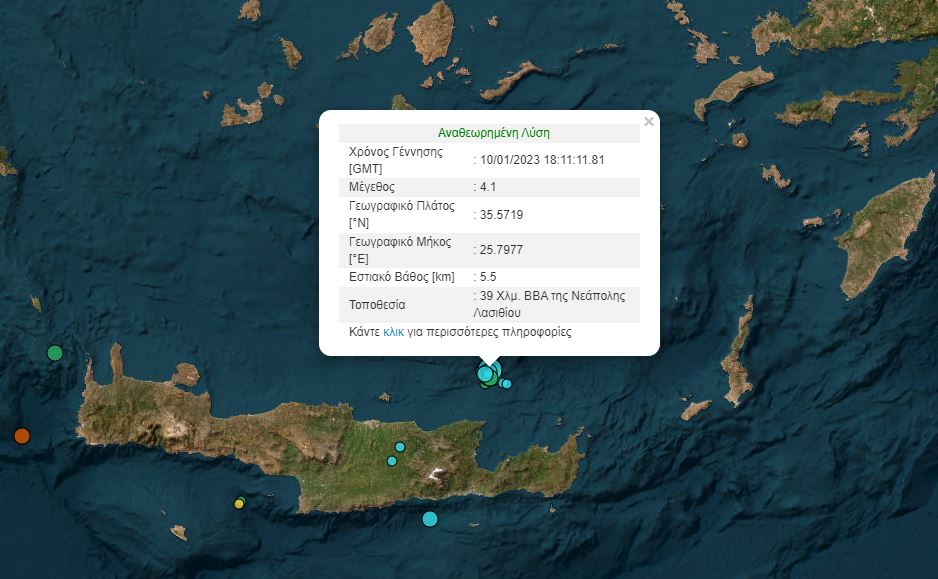Click the latitude value 35.5719
Image resolution: width=938 pixels, height=579 pixels.
pyautogui.click(x=501, y=215)
